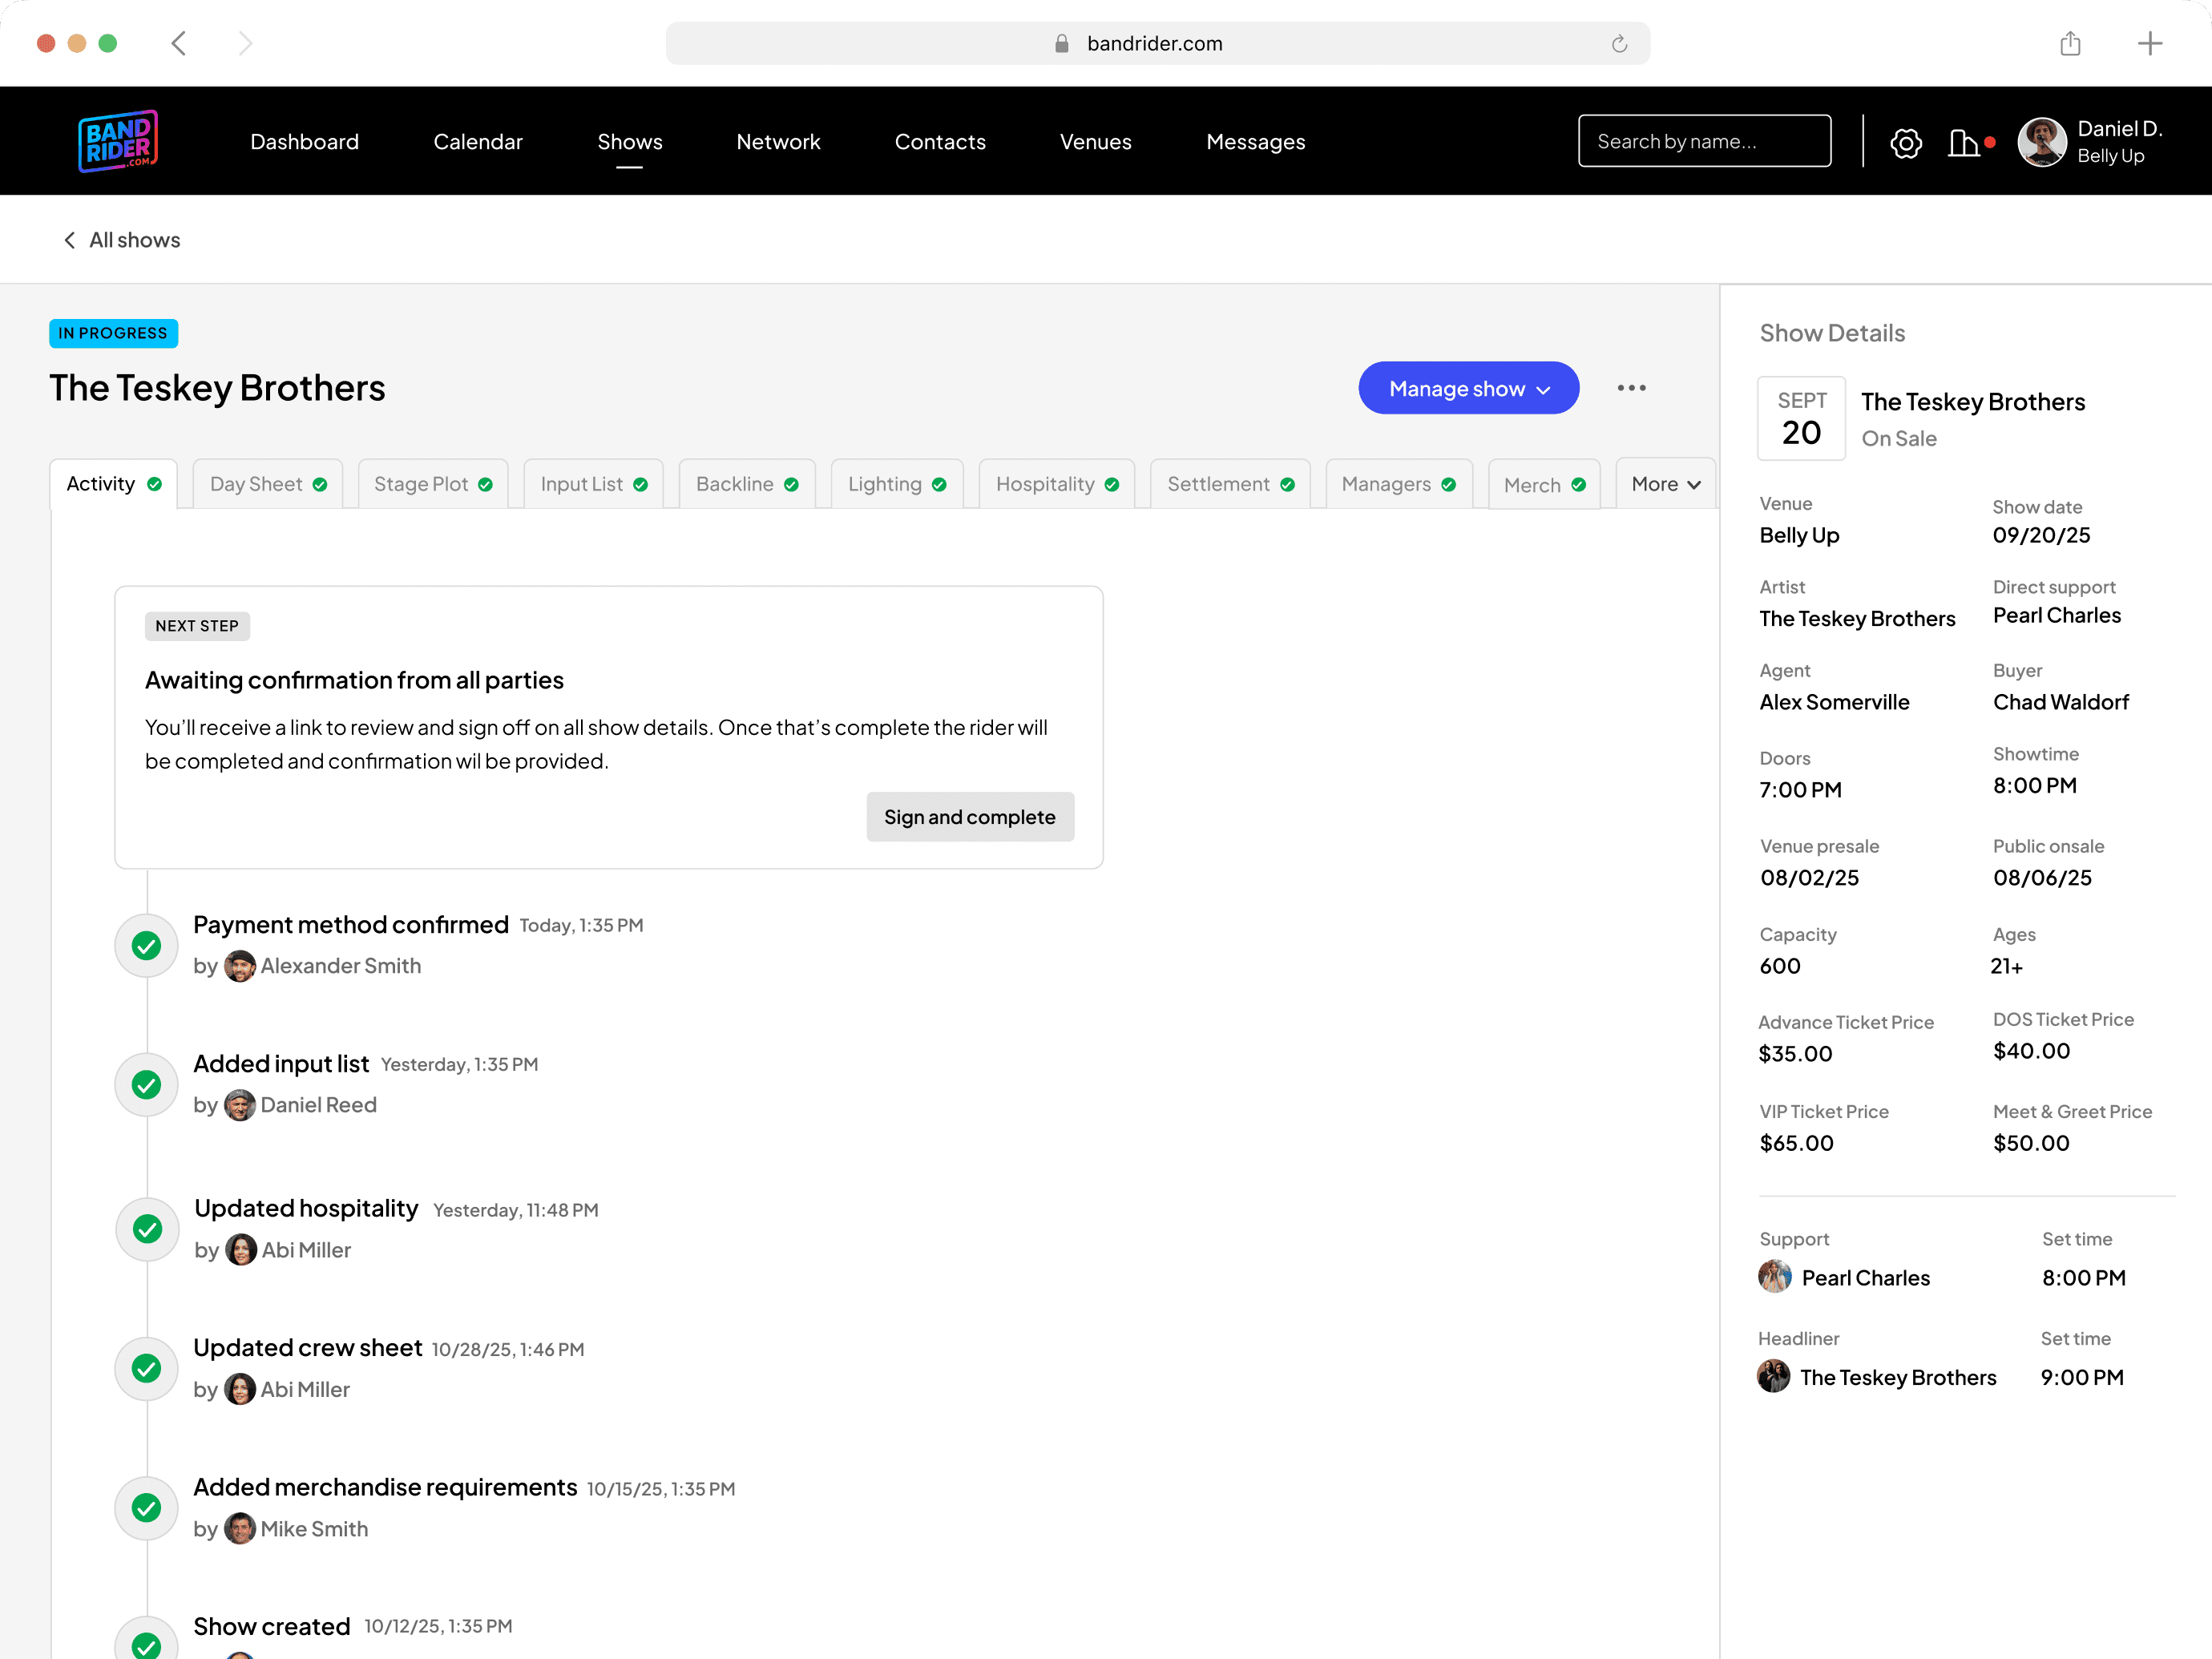Open the Calendar menu item
Image resolution: width=2212 pixels, height=1659 pixels.
coord(478,142)
